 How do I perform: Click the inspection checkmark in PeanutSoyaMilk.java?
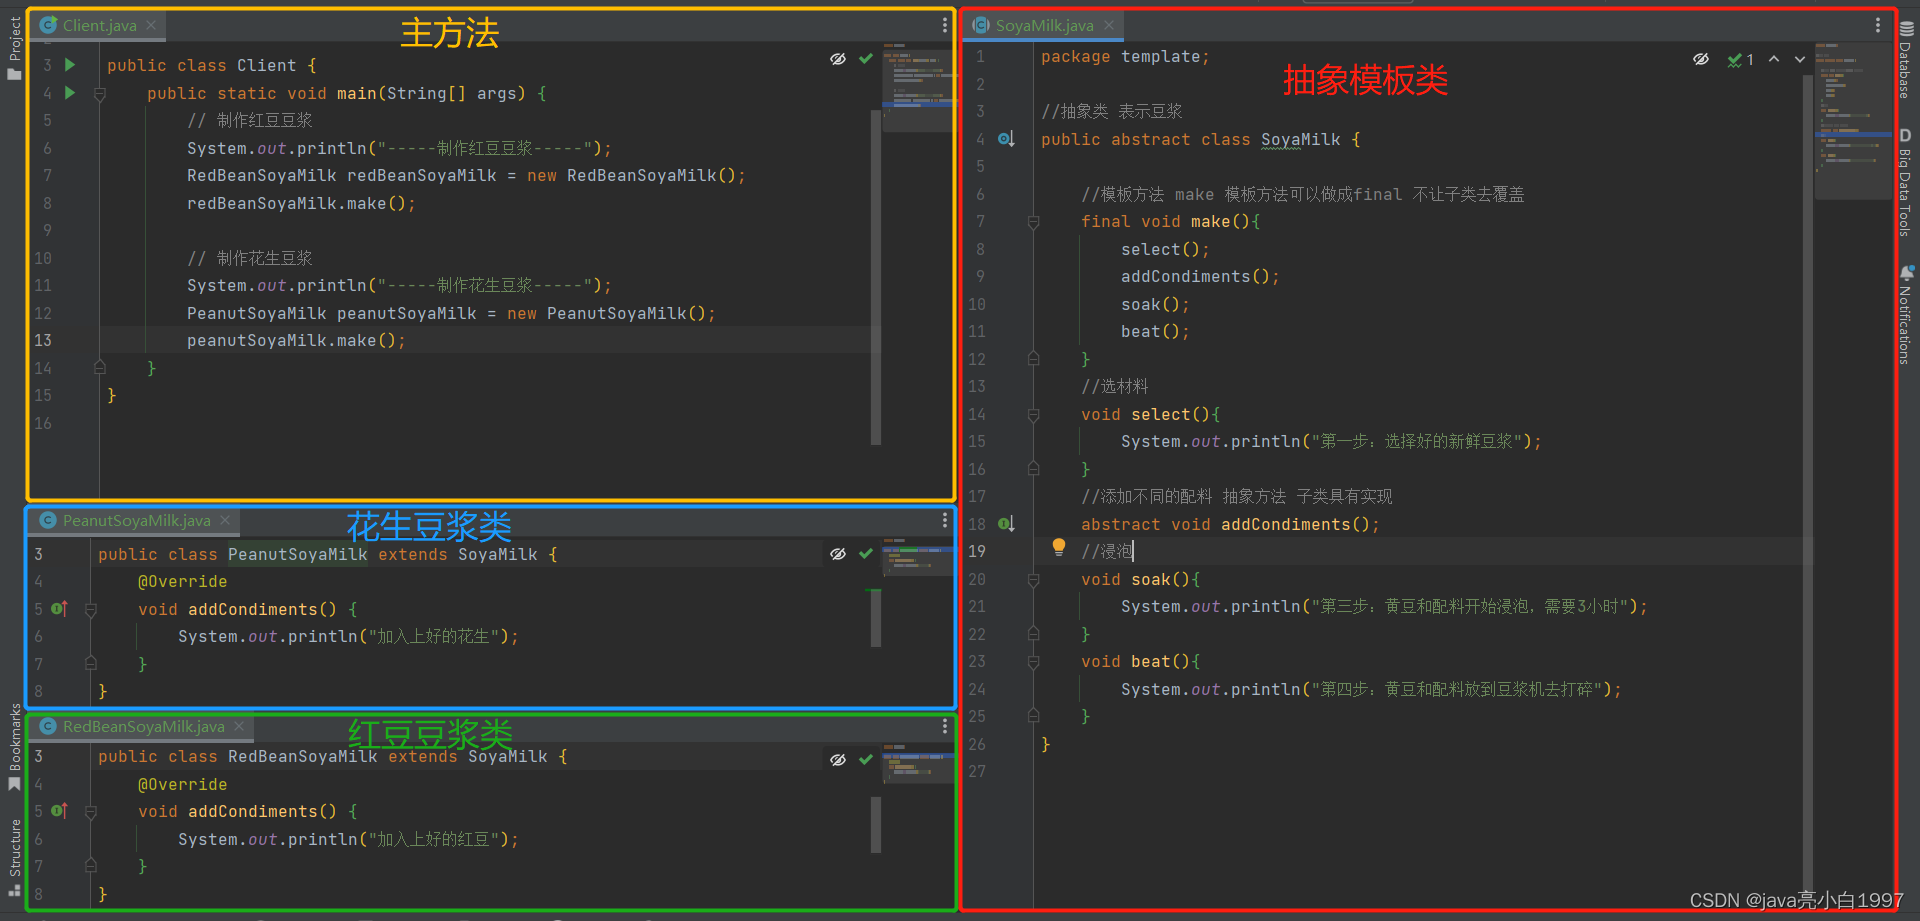pos(866,554)
